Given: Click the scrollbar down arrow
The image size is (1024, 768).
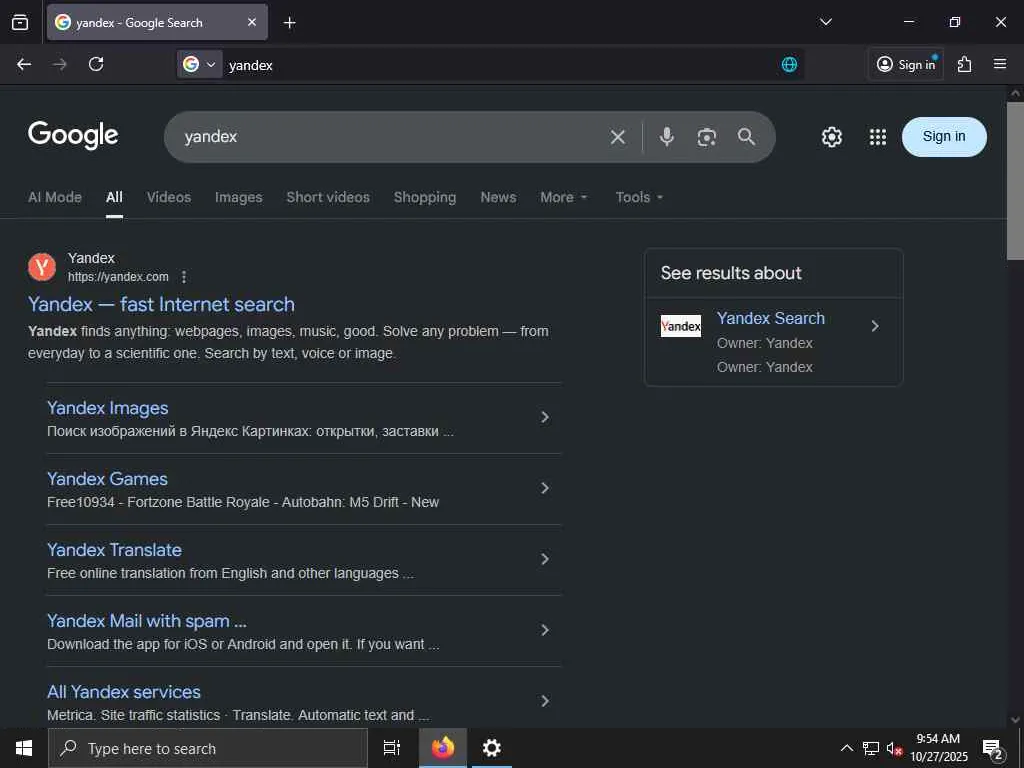Looking at the screenshot, I should pos(1015,720).
